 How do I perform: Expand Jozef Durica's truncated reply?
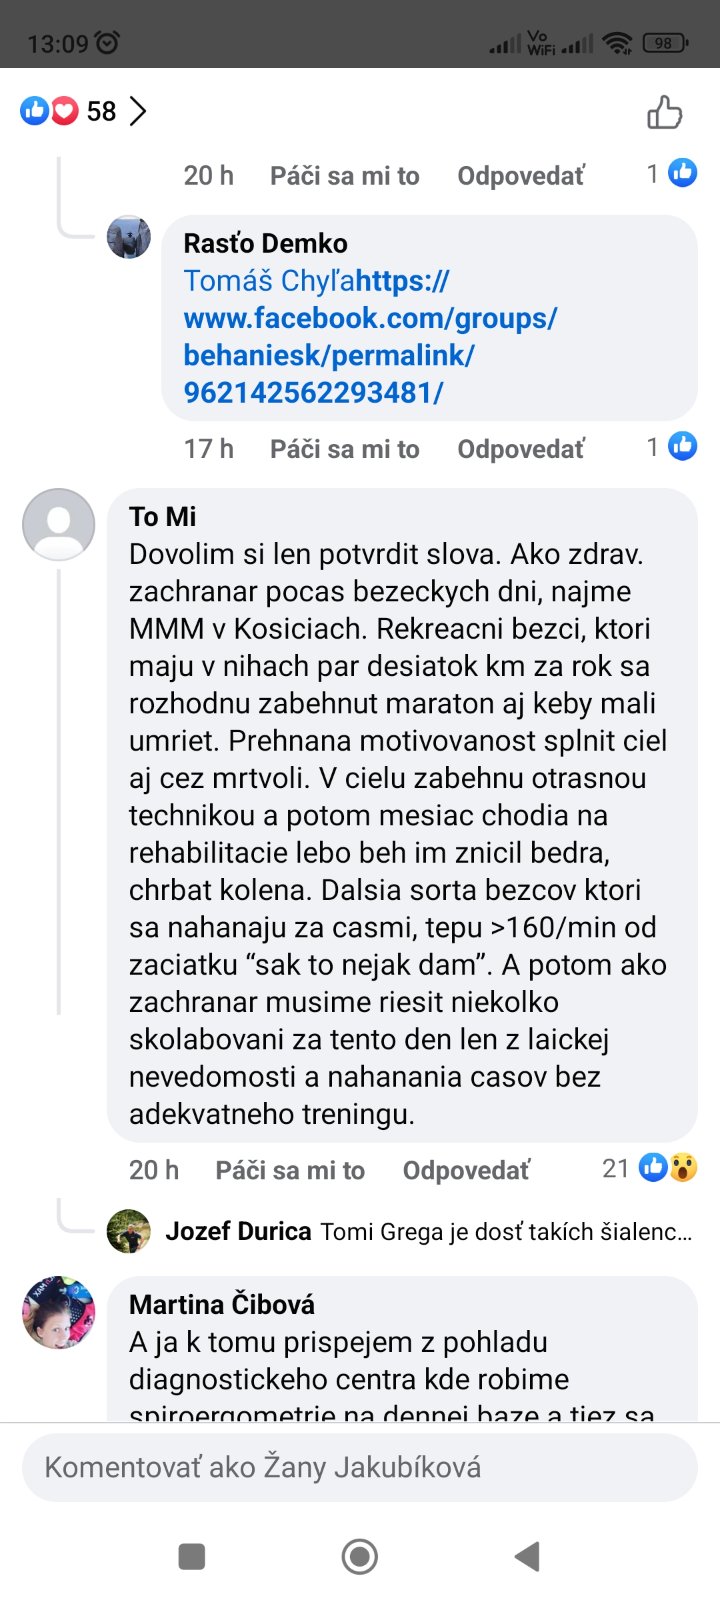coord(506,1232)
